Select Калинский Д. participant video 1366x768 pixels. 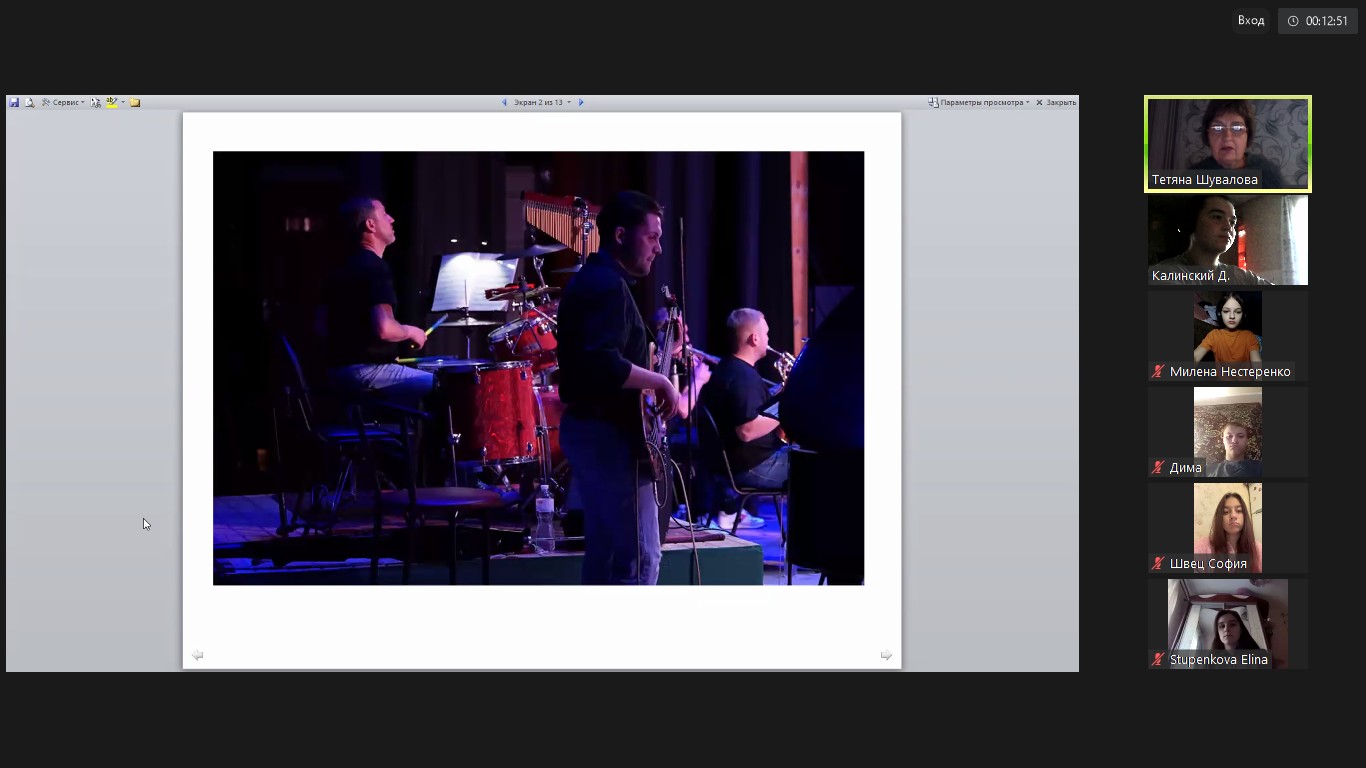pos(1227,239)
